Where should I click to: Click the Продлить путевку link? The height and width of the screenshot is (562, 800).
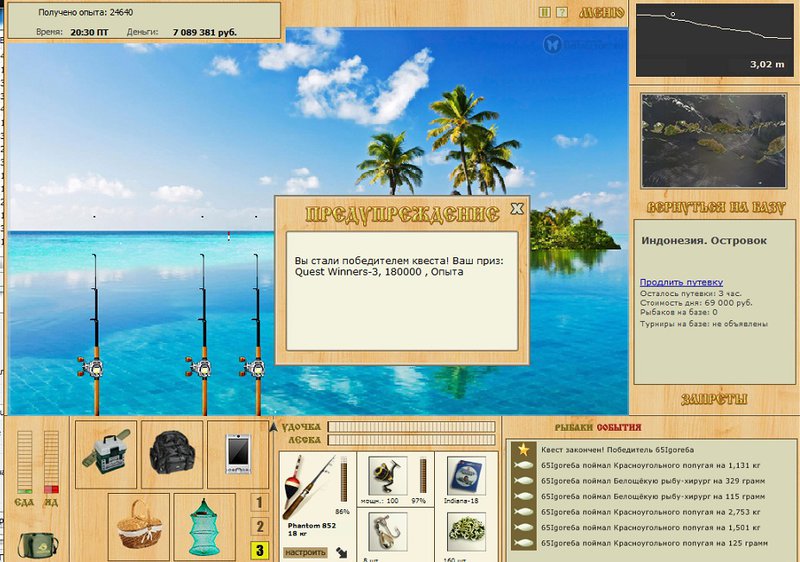(681, 282)
